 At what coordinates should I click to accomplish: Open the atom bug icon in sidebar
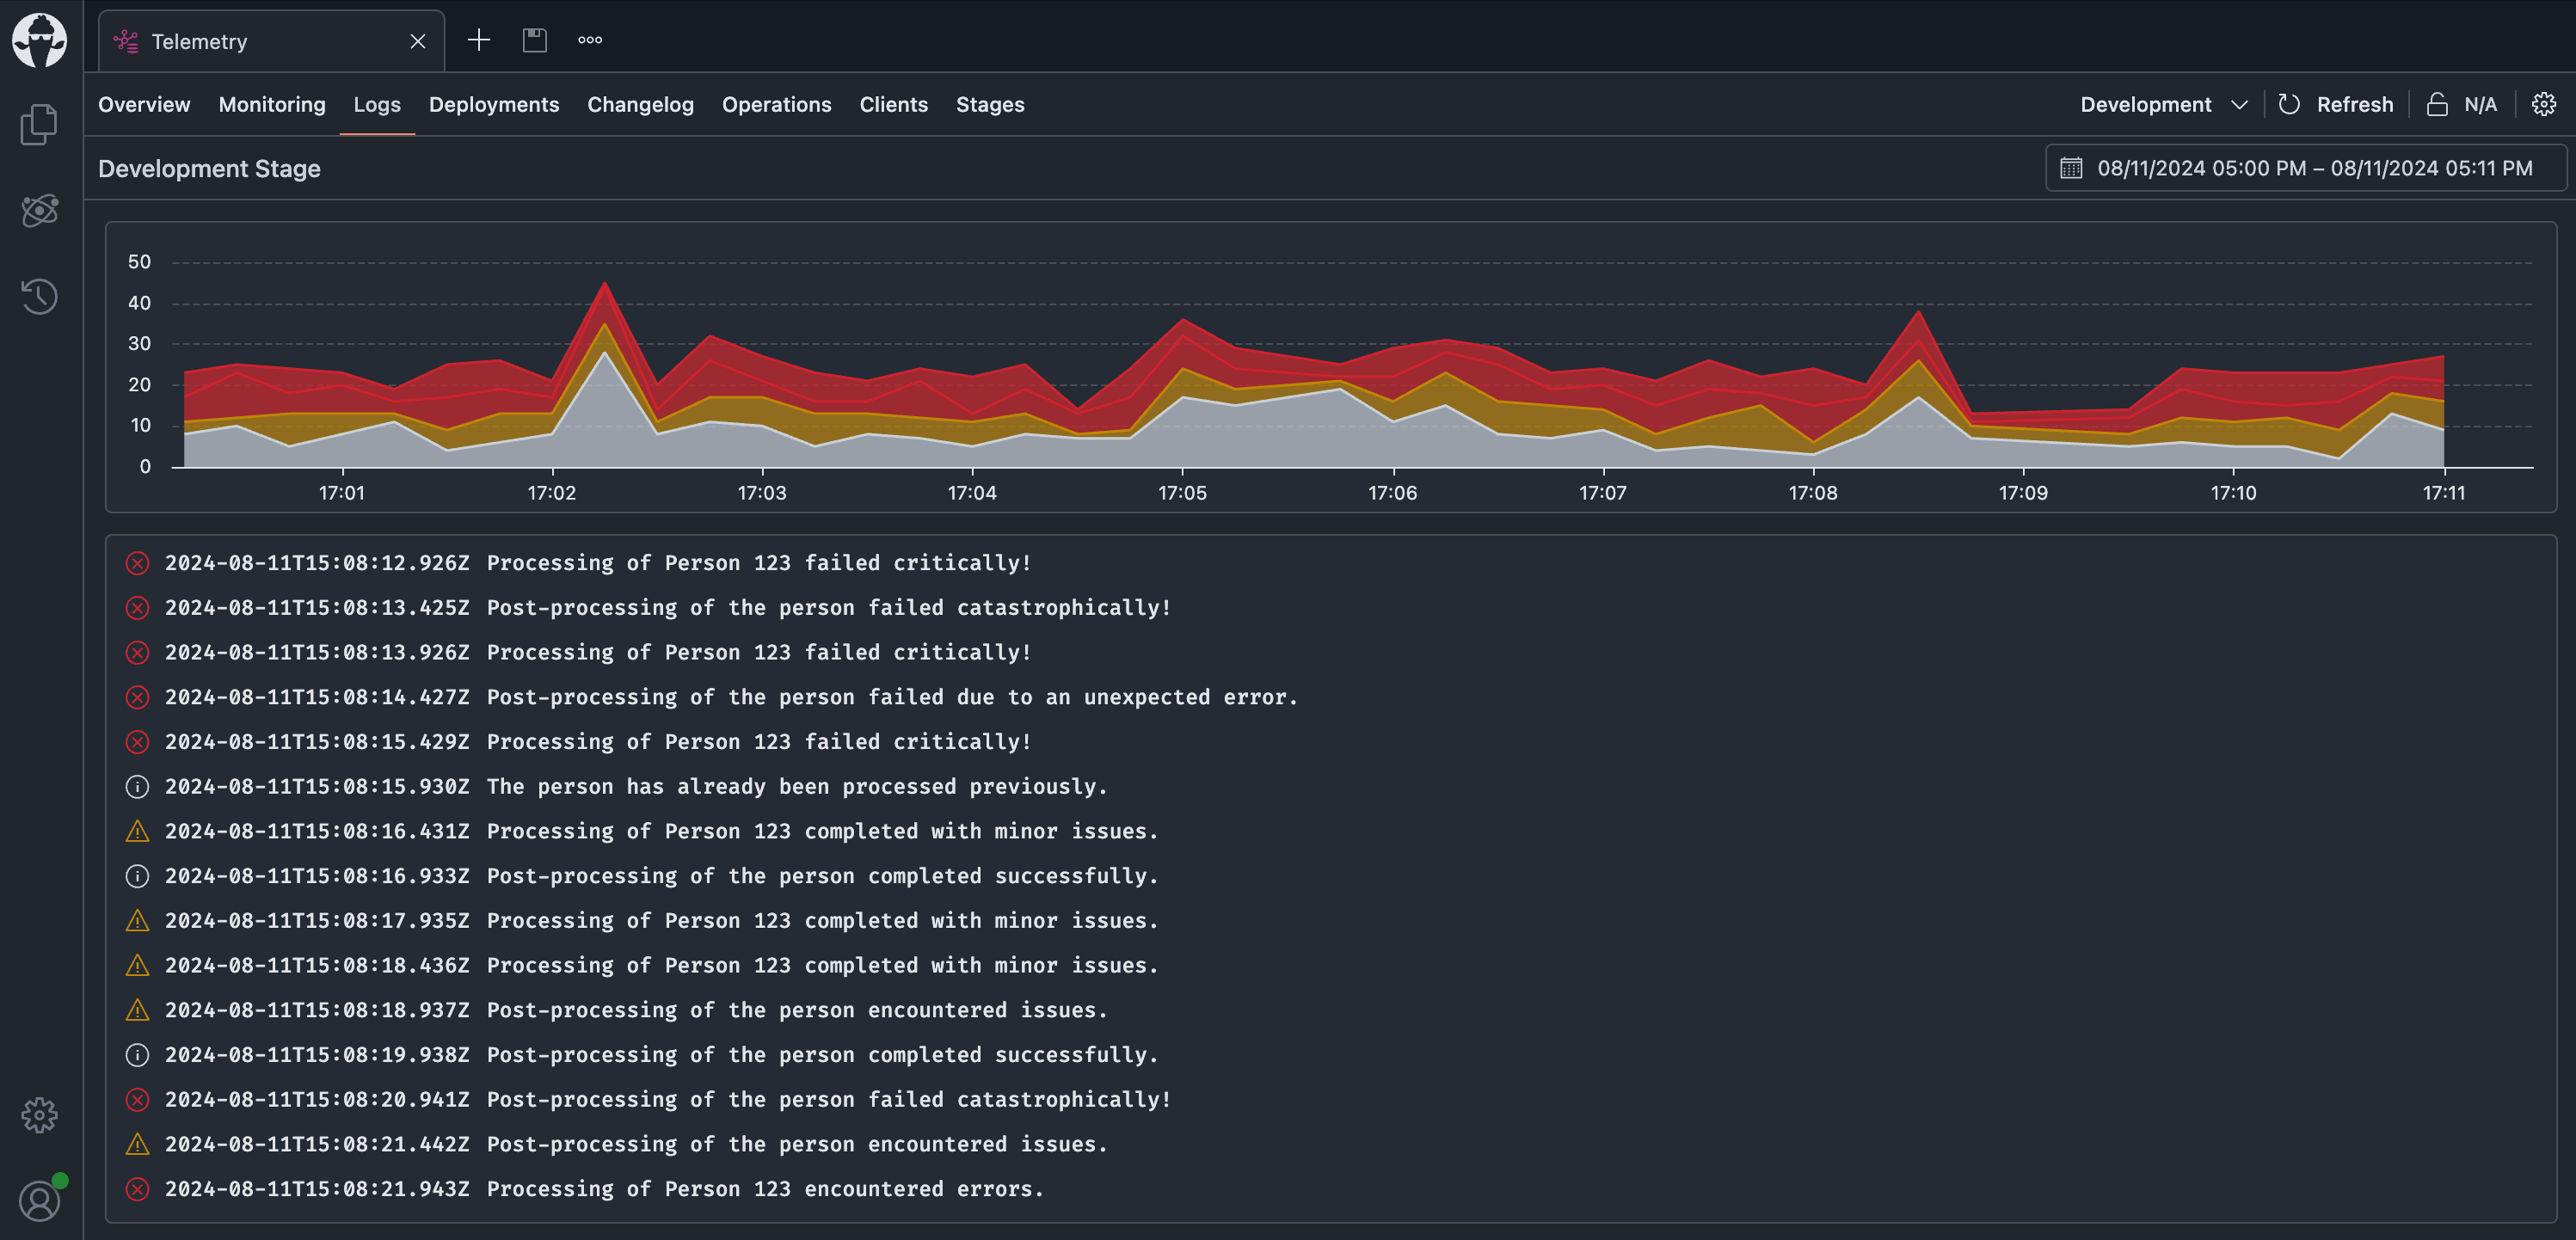(39, 210)
